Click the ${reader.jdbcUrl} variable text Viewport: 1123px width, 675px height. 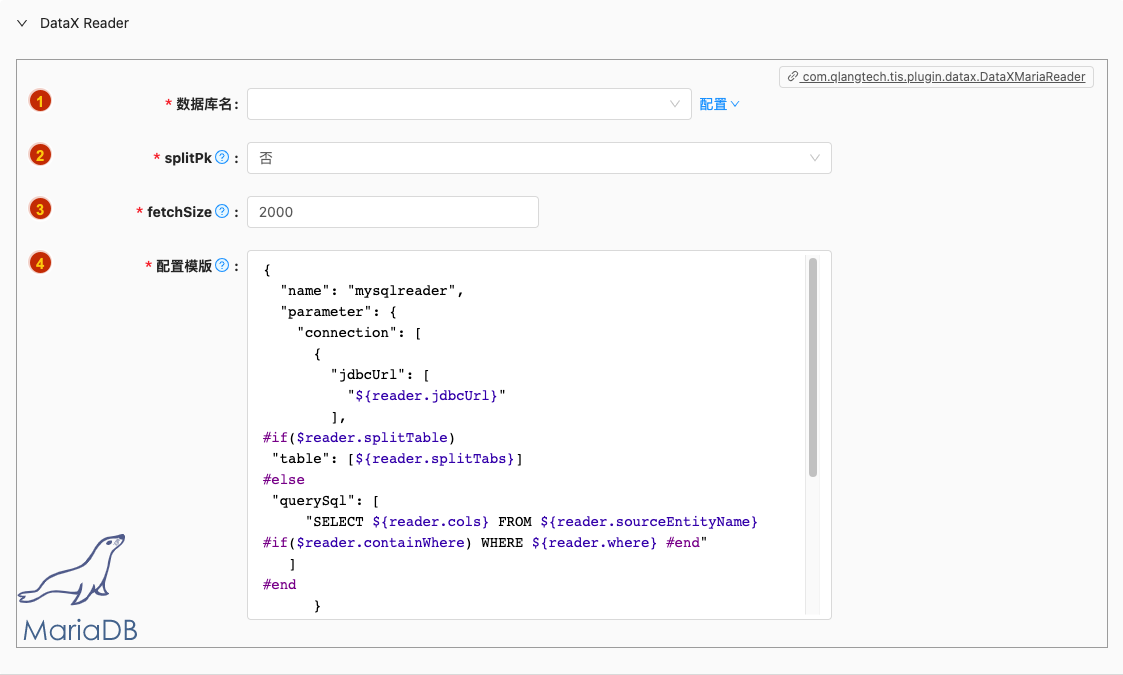click(x=426, y=396)
